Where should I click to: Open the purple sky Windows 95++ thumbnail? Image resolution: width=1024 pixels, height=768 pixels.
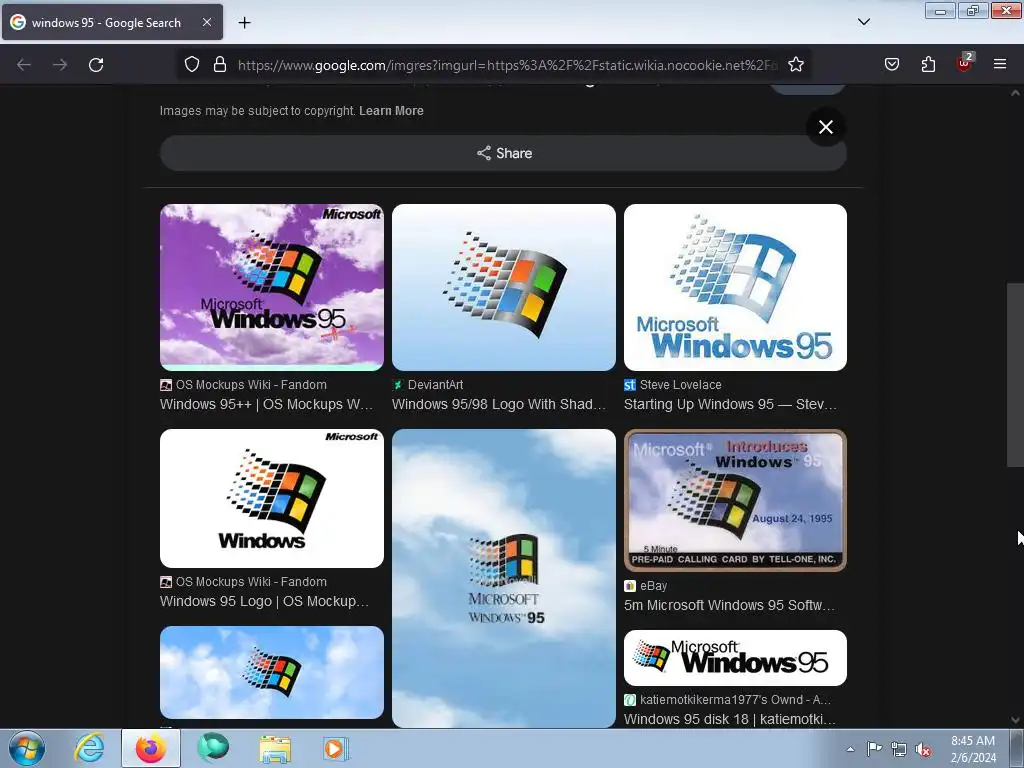click(272, 287)
